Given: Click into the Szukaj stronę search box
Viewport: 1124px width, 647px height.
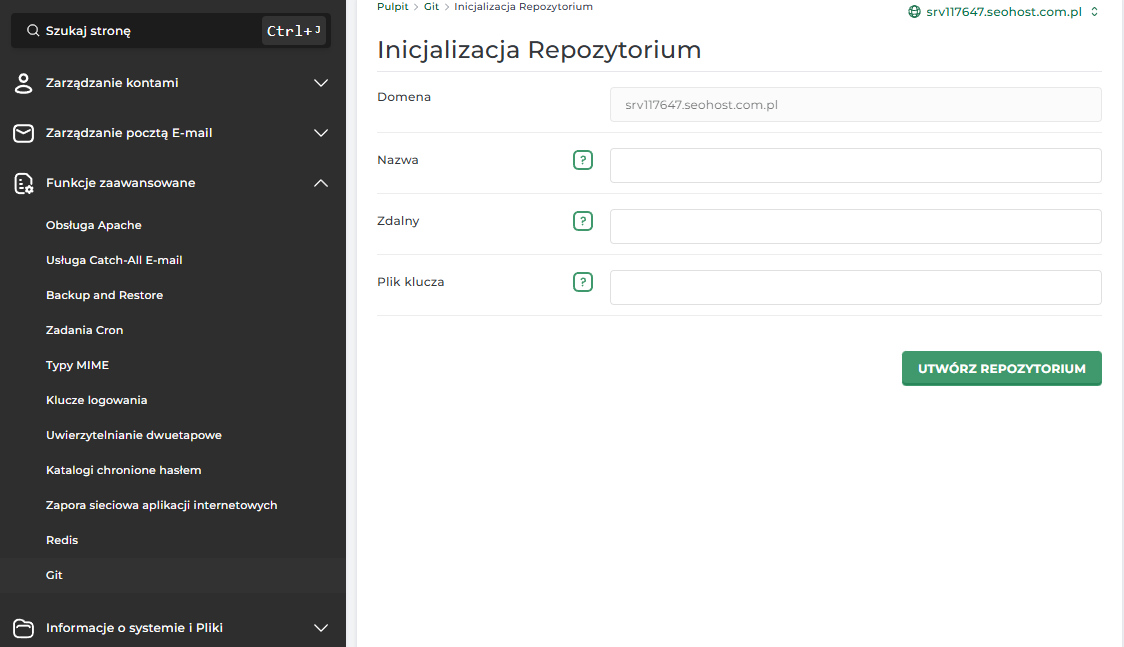Looking at the screenshot, I should coord(171,31).
